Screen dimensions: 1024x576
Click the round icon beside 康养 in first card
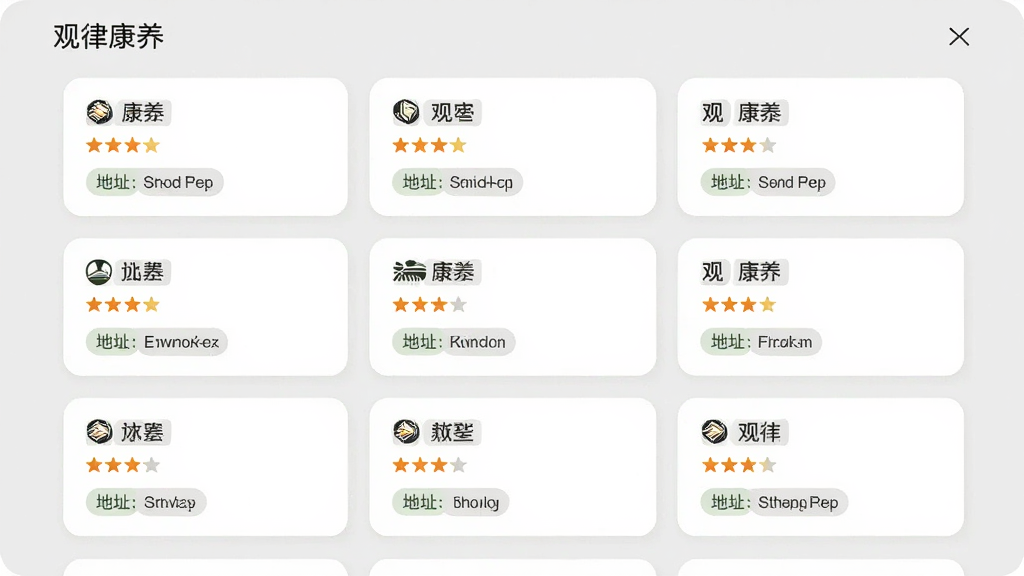click(x=99, y=112)
